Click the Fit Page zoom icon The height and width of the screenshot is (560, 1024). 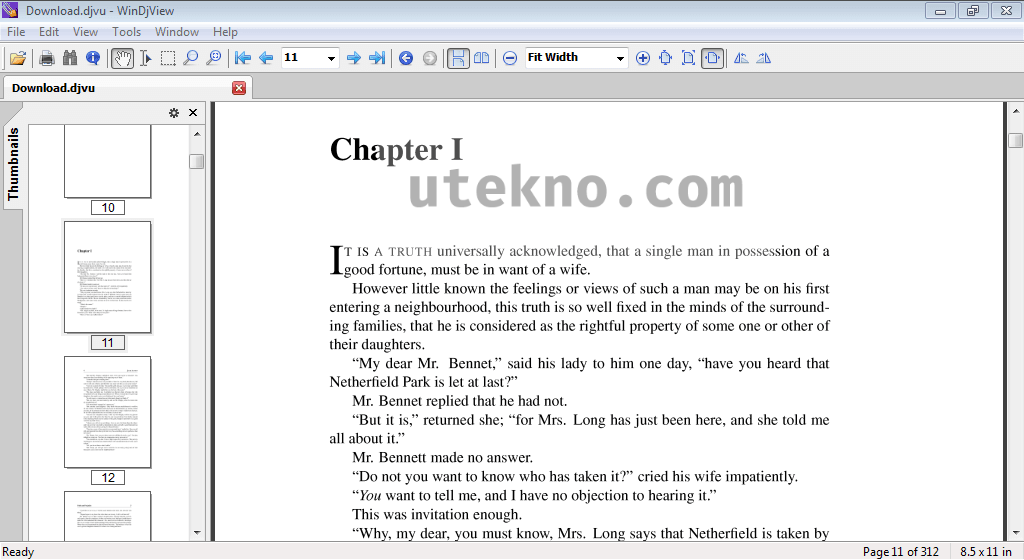tap(688, 58)
